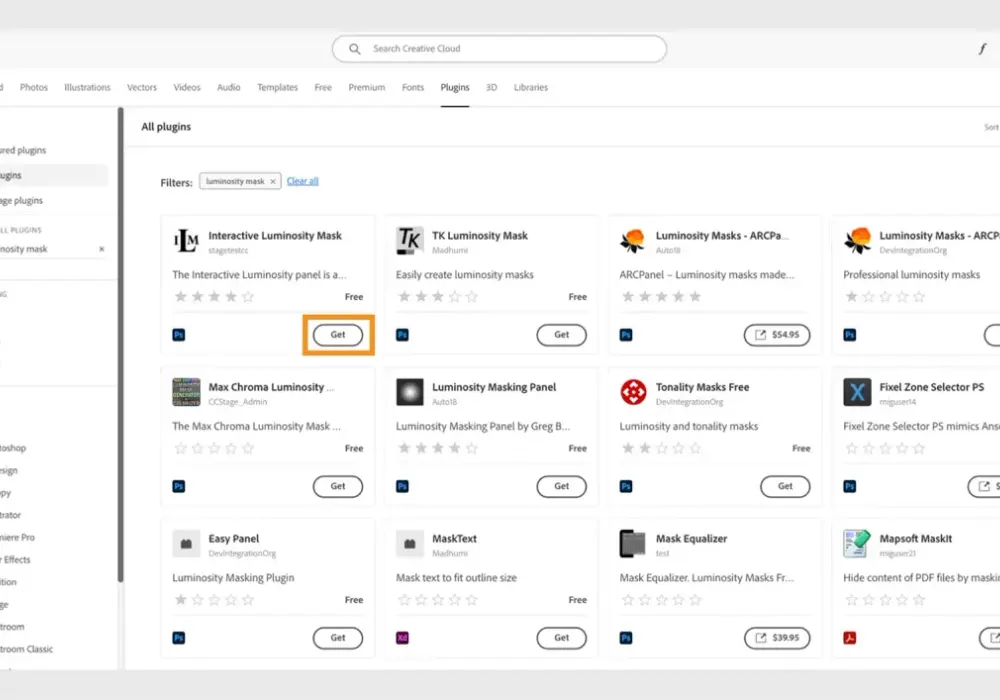Click the first star on Easy Panel
The image size is (1000, 700).
click(x=181, y=600)
